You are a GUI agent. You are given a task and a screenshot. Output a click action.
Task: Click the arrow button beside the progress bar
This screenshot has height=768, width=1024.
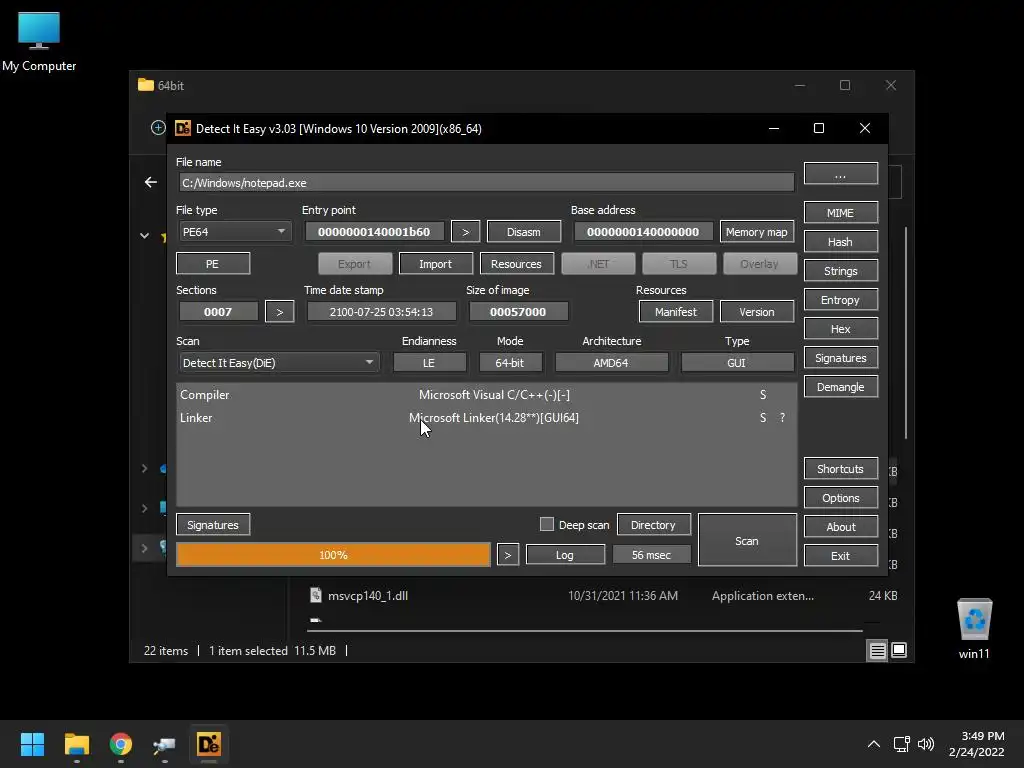click(x=507, y=555)
